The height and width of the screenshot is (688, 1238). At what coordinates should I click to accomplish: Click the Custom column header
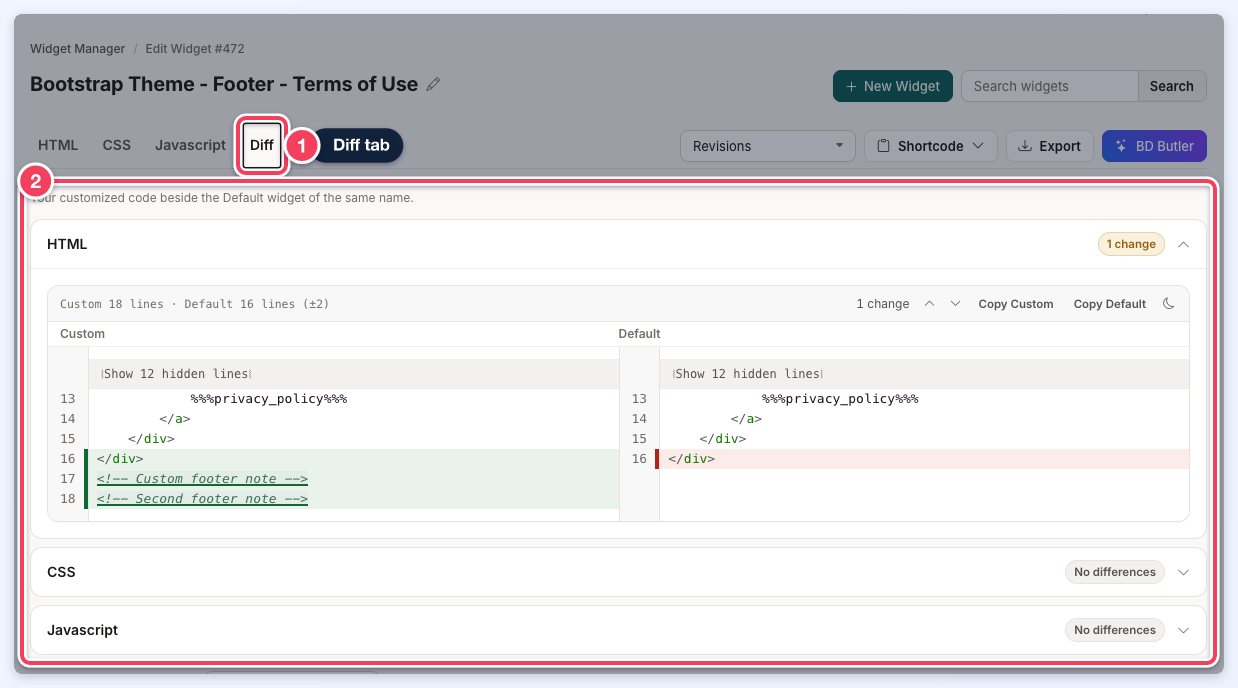click(82, 334)
